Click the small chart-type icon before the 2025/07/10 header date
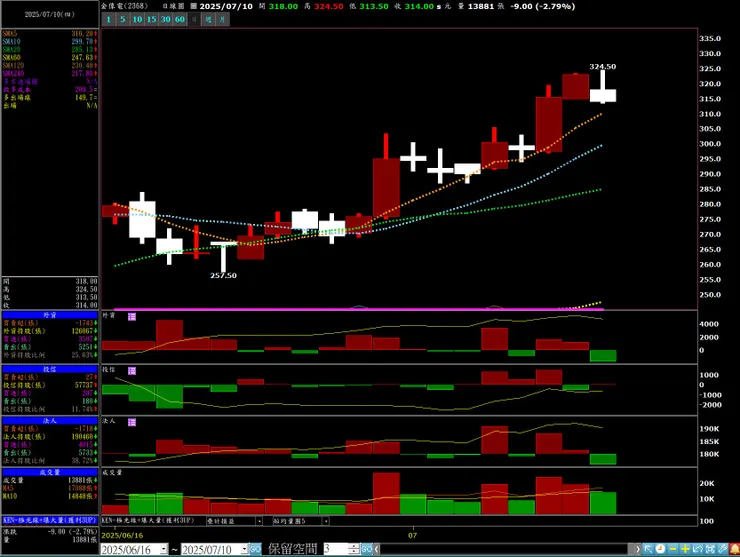Image resolution: width=740 pixels, height=557 pixels. [193, 6]
